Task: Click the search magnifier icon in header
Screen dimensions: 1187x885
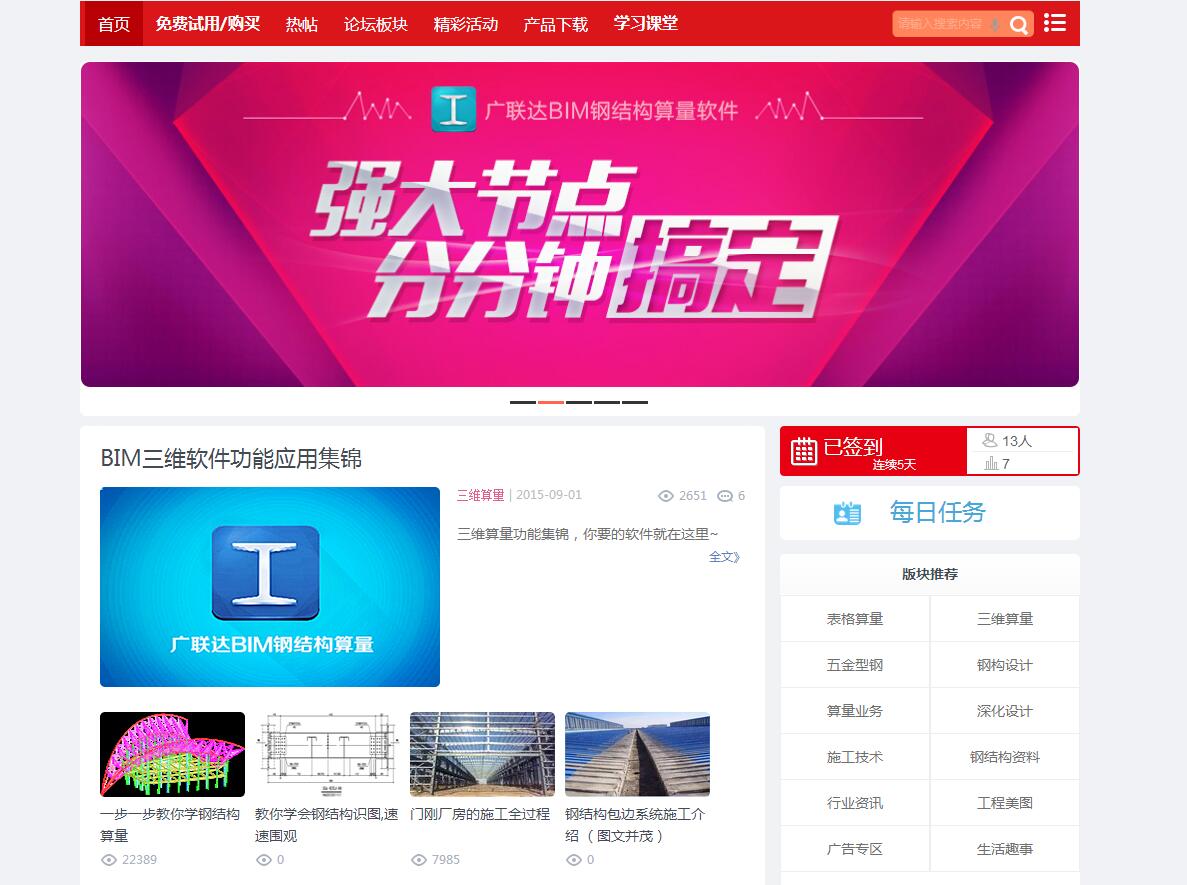Action: coord(1019,25)
